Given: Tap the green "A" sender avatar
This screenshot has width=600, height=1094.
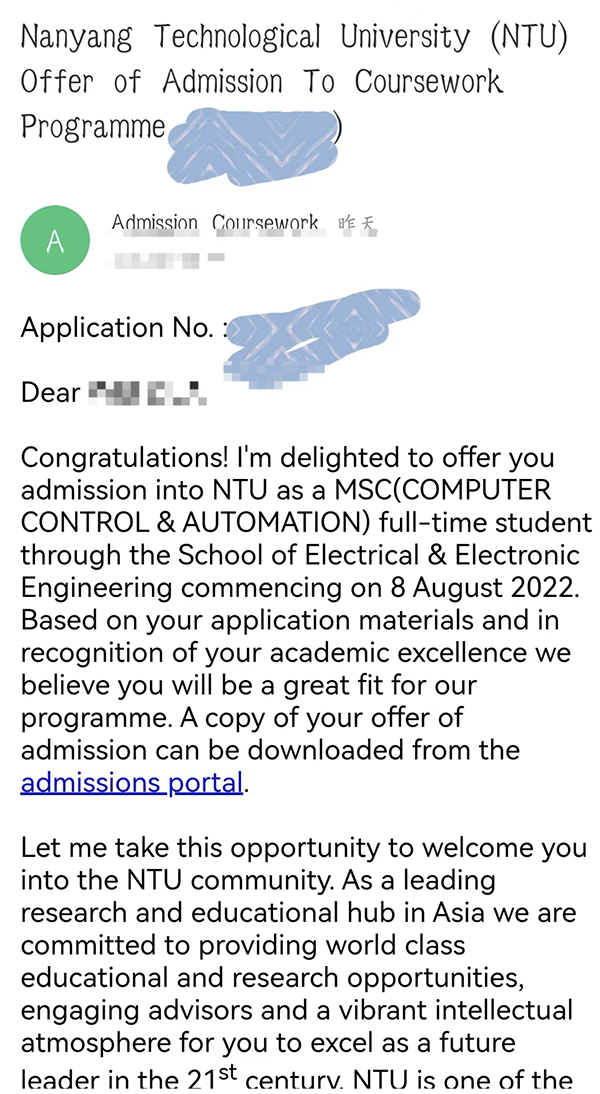Looking at the screenshot, I should tap(55, 241).
